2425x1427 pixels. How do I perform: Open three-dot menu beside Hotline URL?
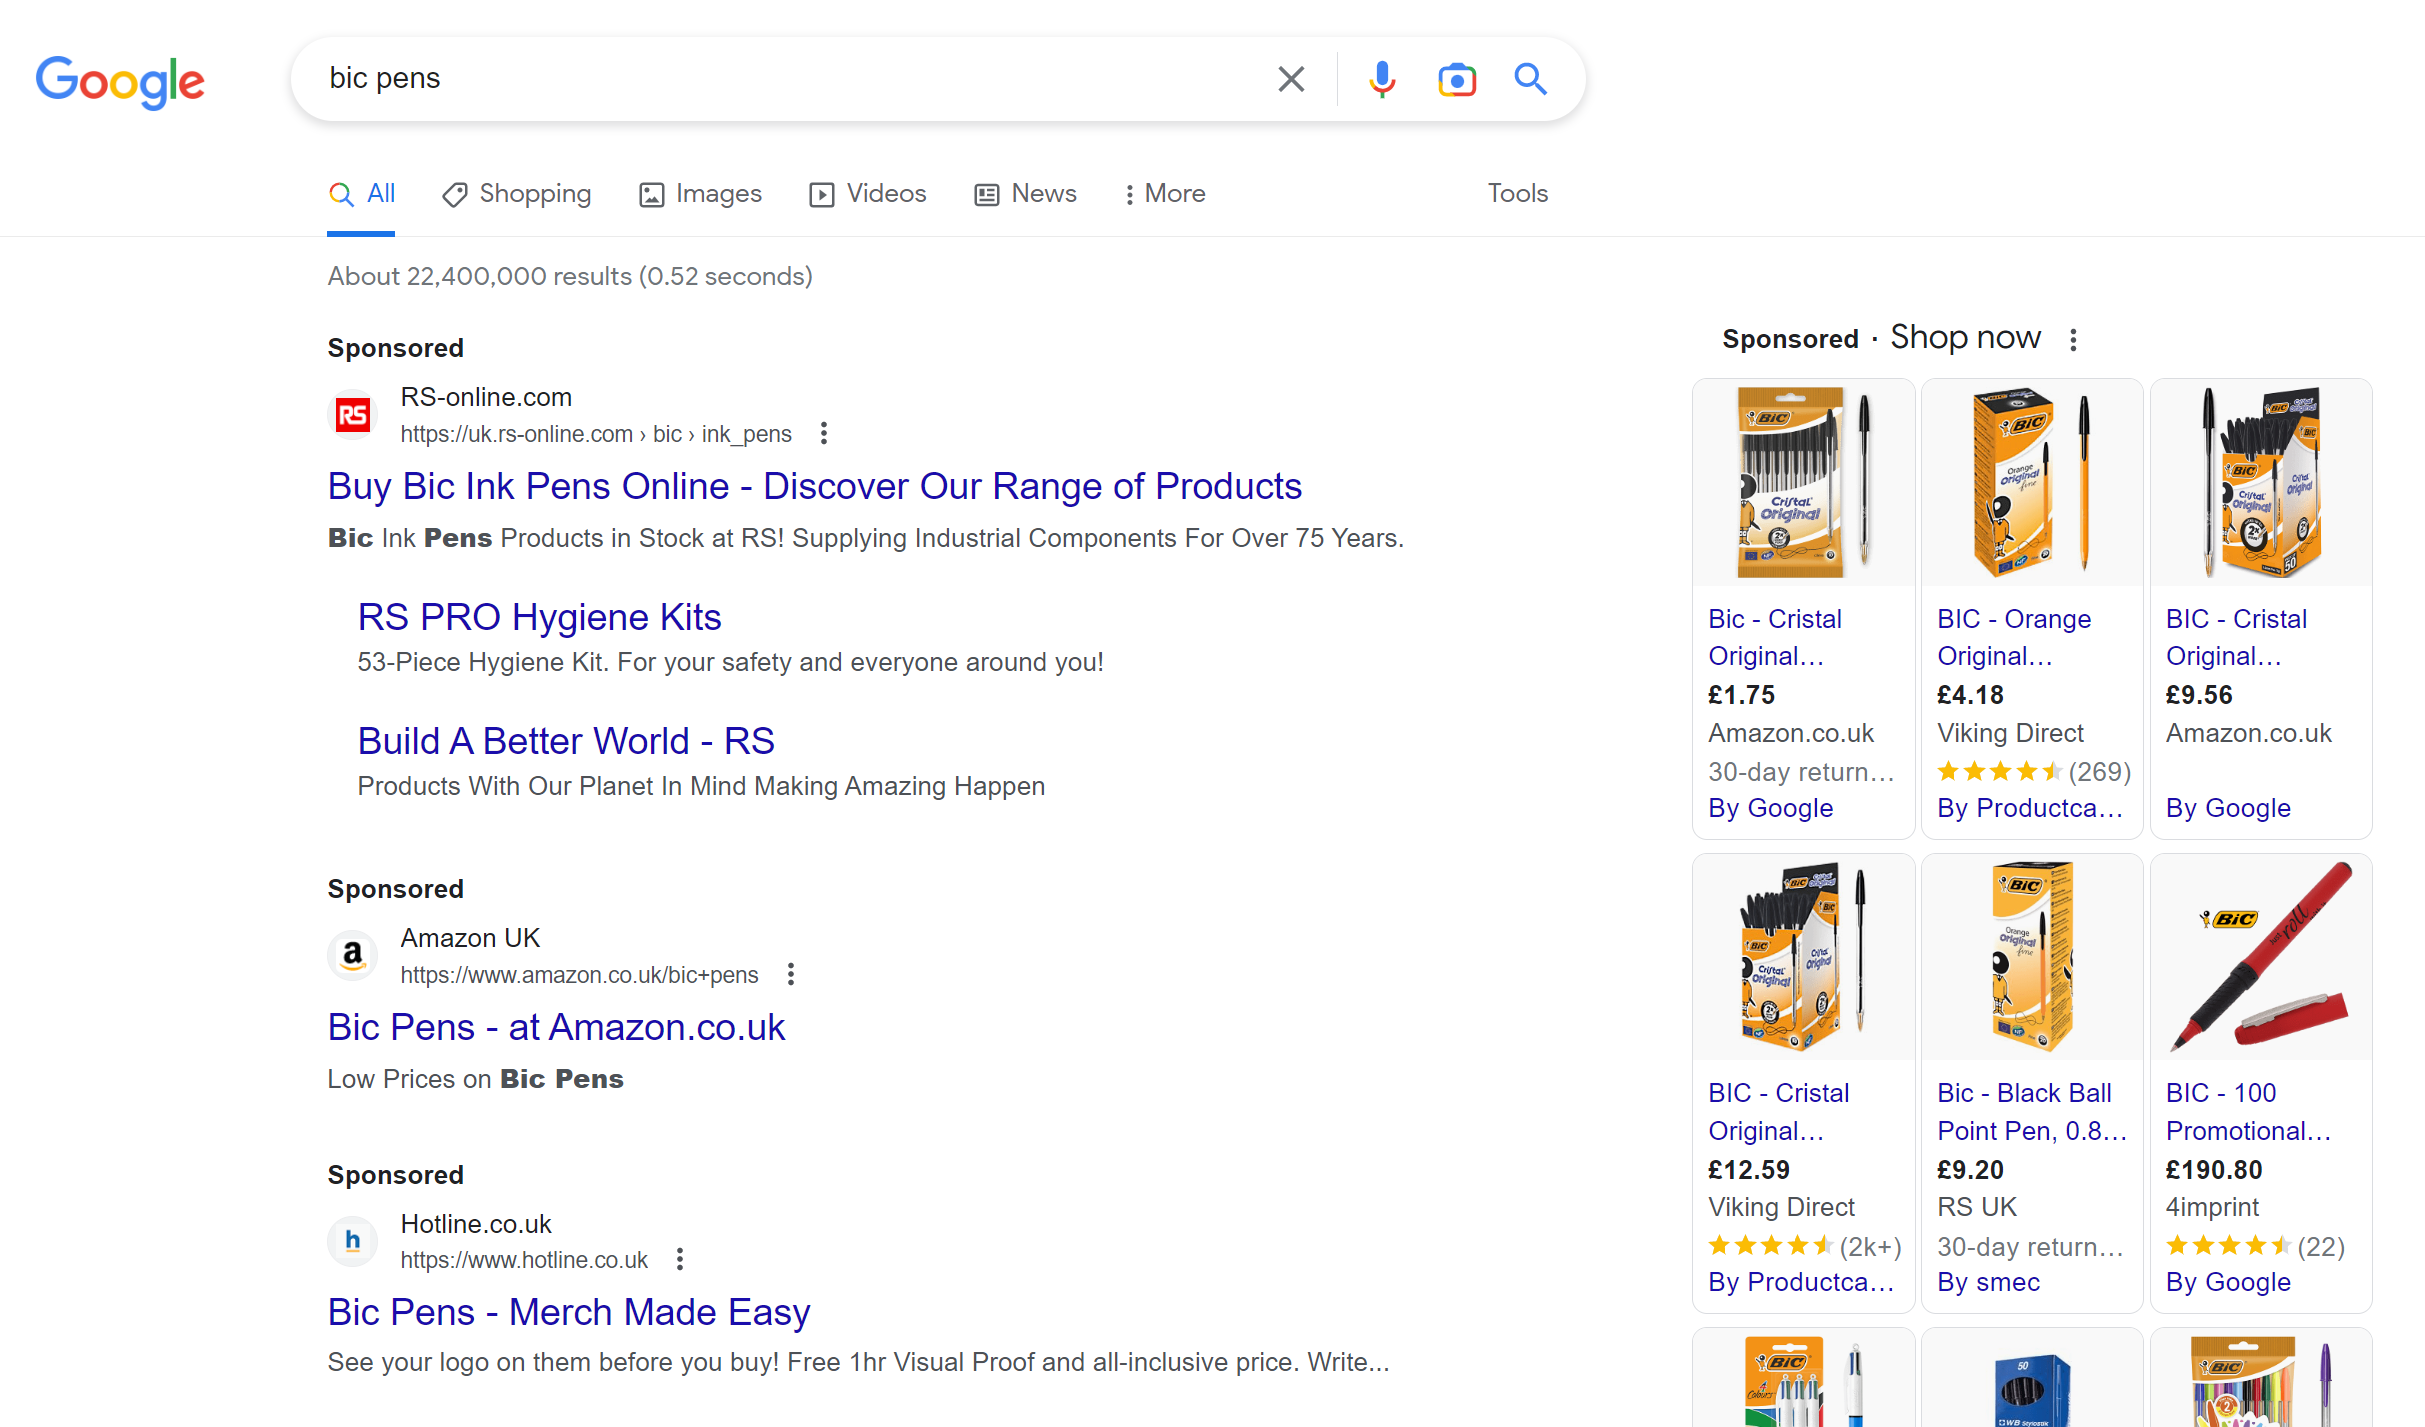tap(680, 1260)
